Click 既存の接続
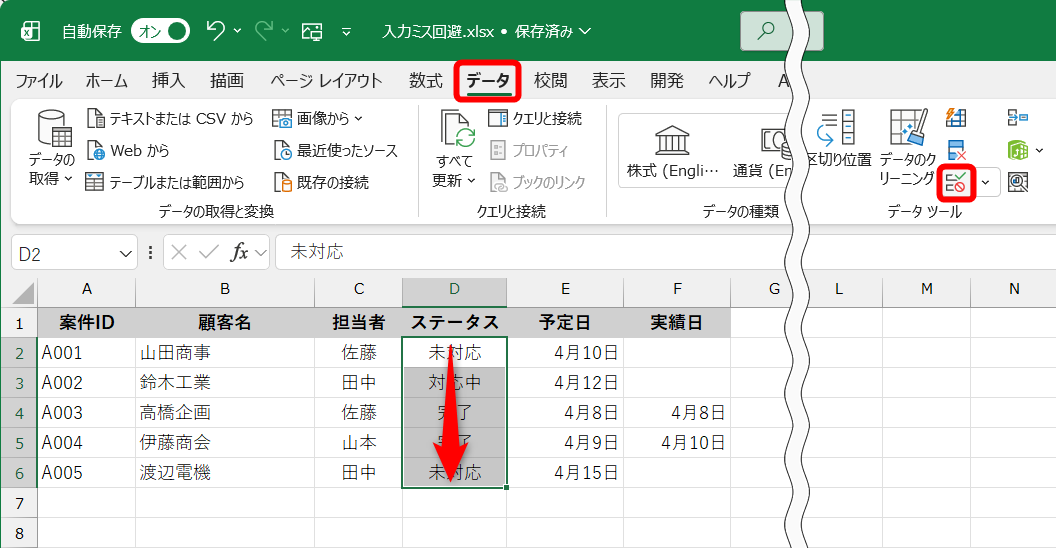The width and height of the screenshot is (1056, 548). [x=321, y=182]
